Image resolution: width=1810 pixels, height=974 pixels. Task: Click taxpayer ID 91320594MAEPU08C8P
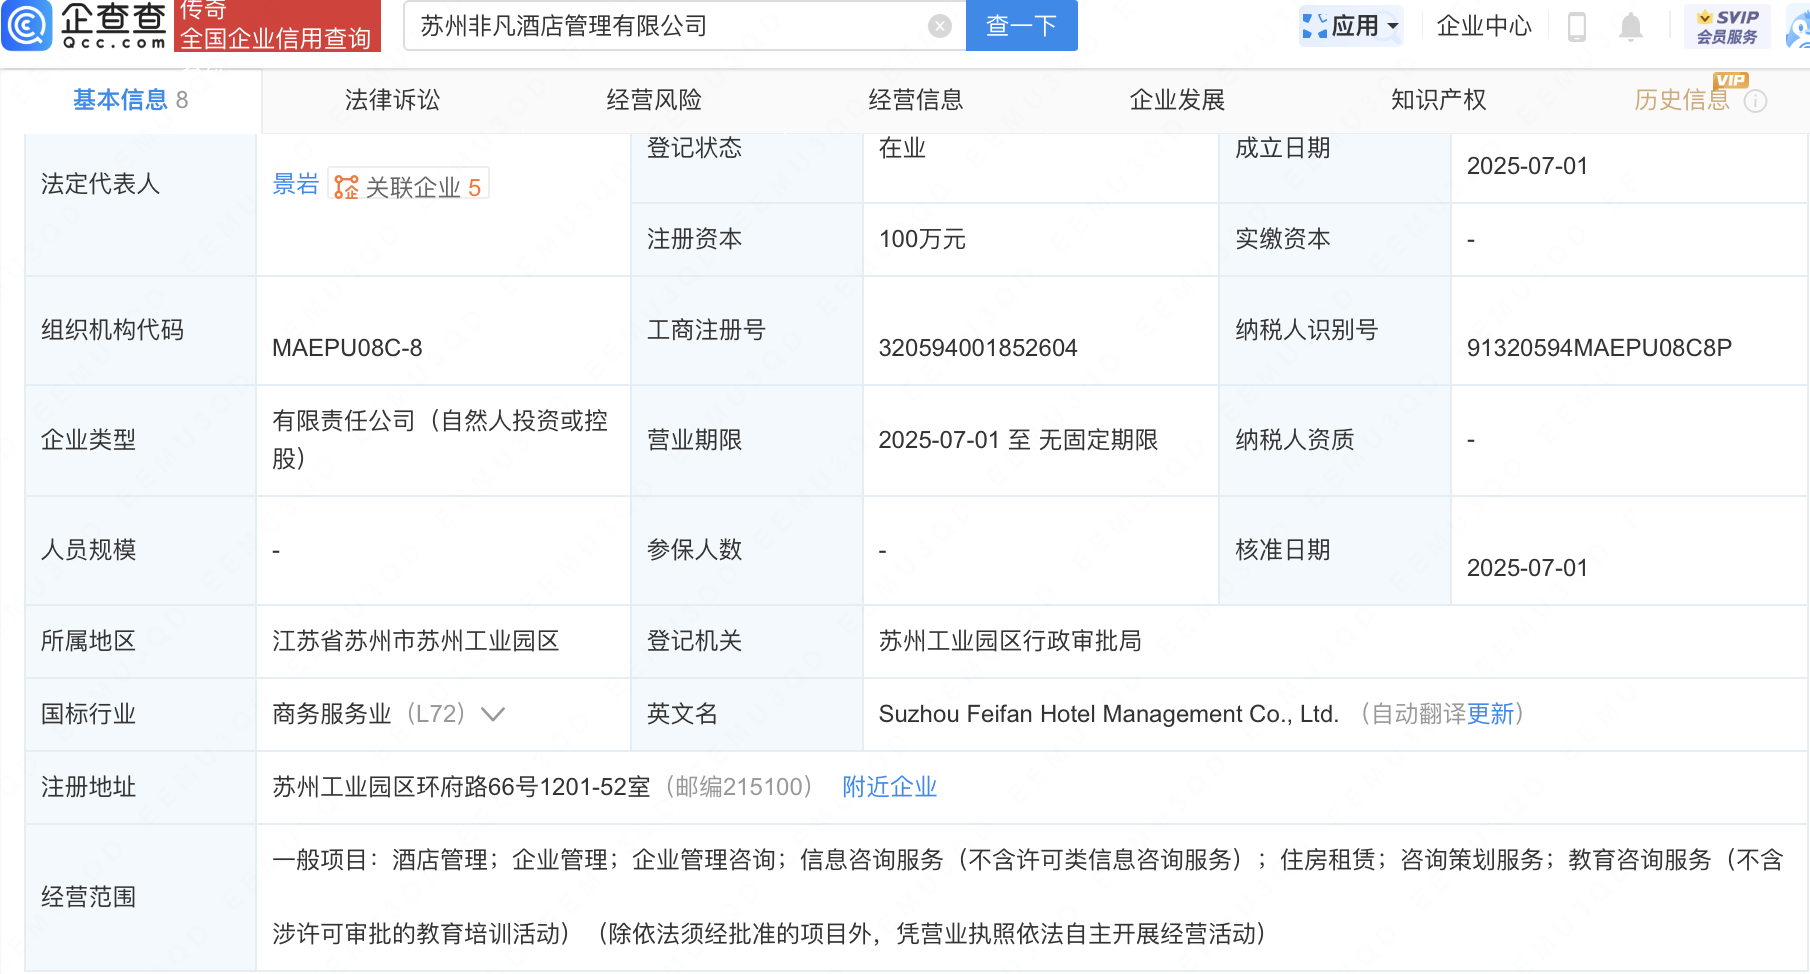[x=1599, y=348]
